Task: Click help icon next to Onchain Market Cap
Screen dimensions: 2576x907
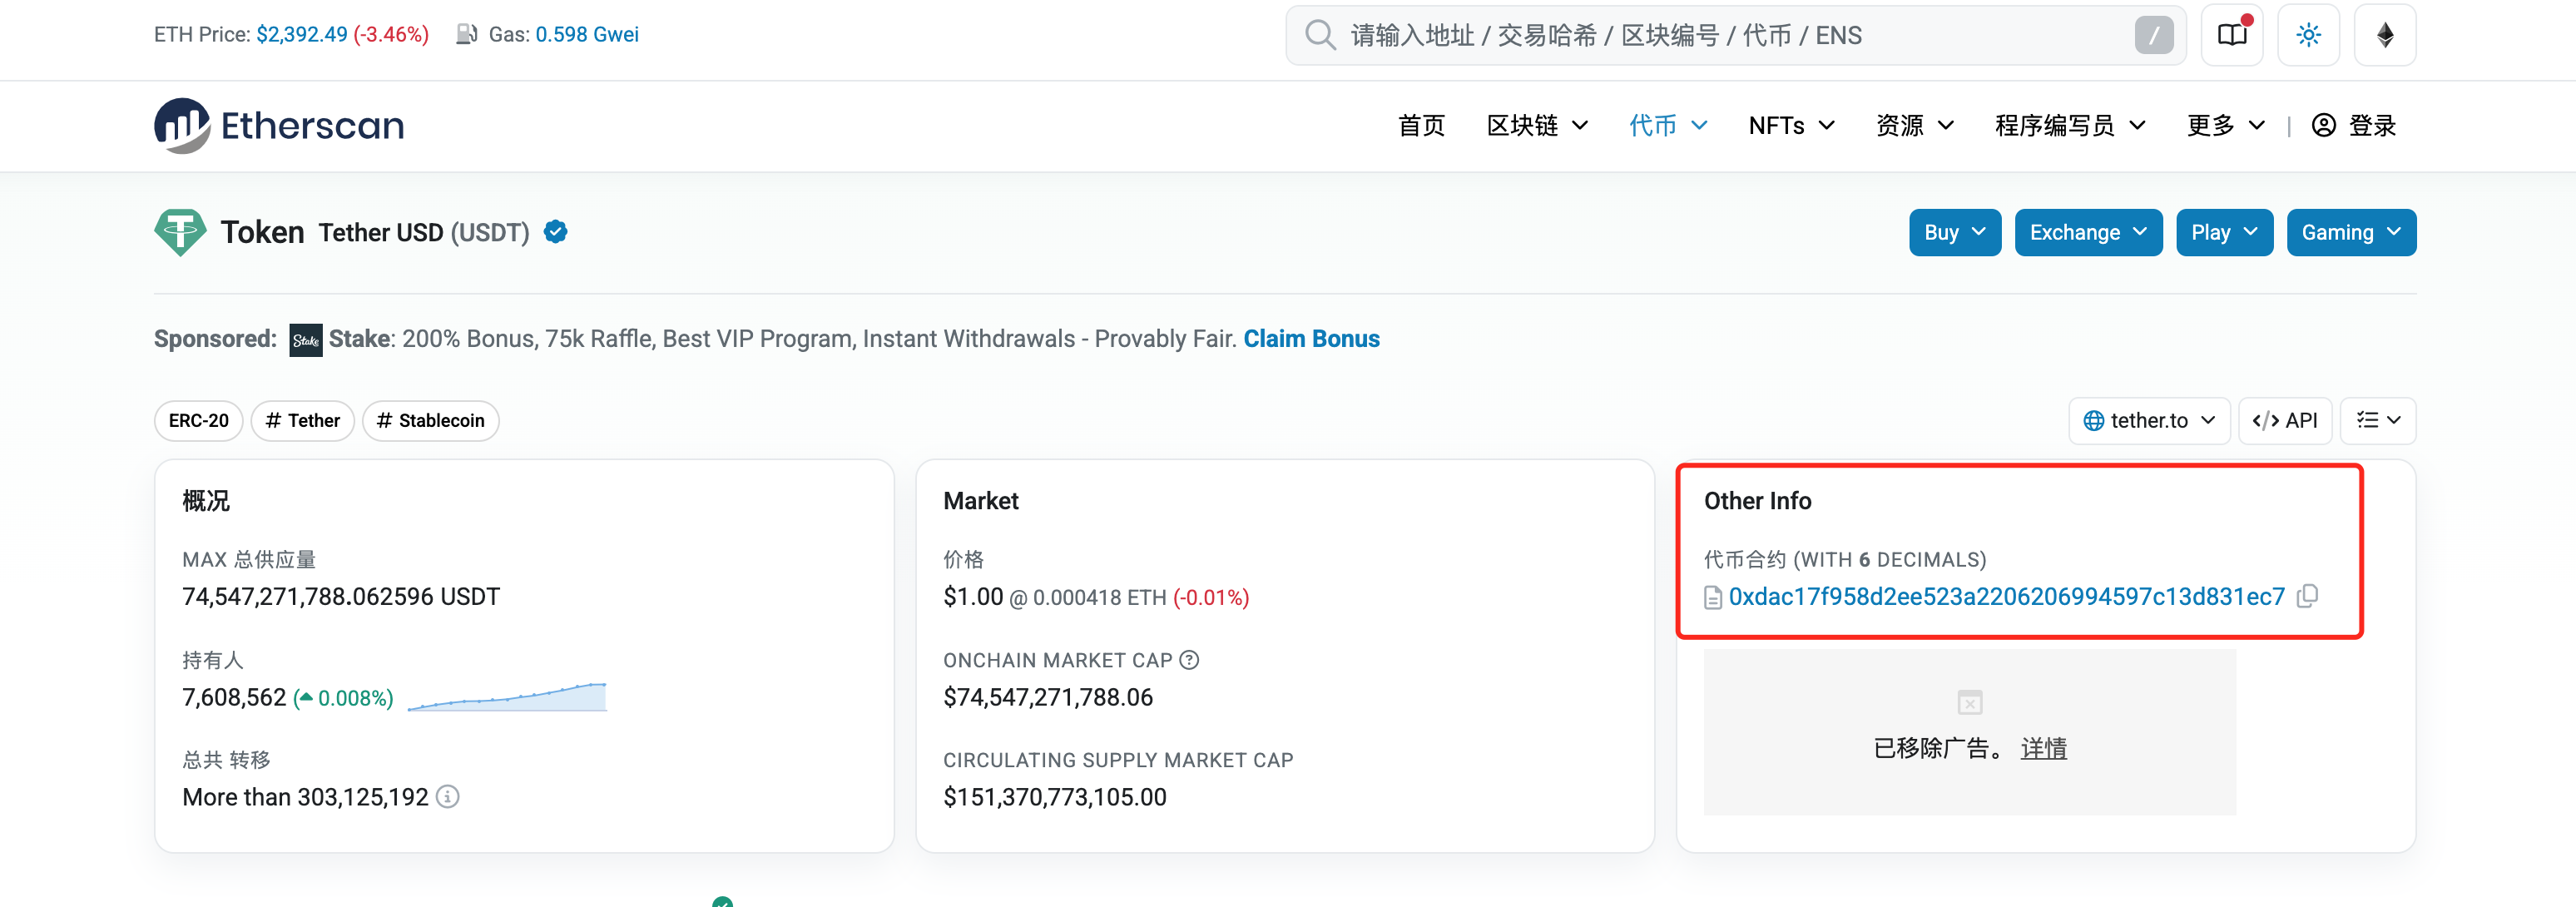Action: [1189, 660]
